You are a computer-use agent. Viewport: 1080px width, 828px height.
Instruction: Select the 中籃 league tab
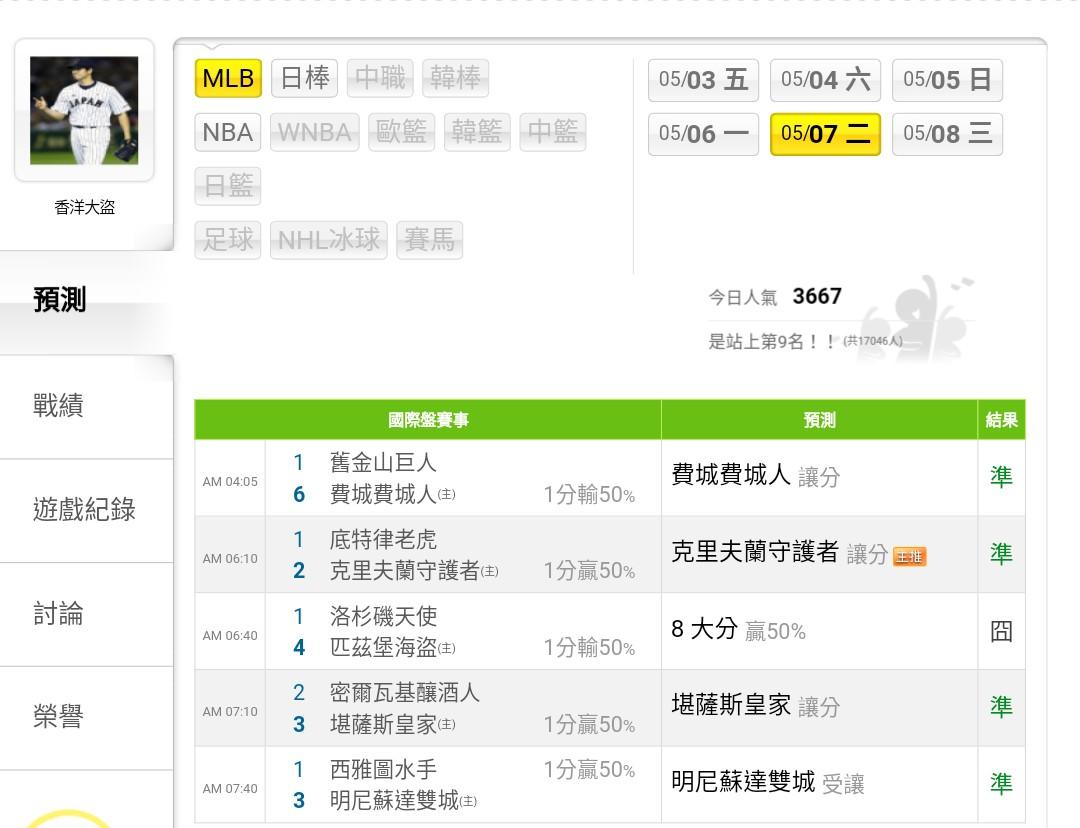pos(553,132)
